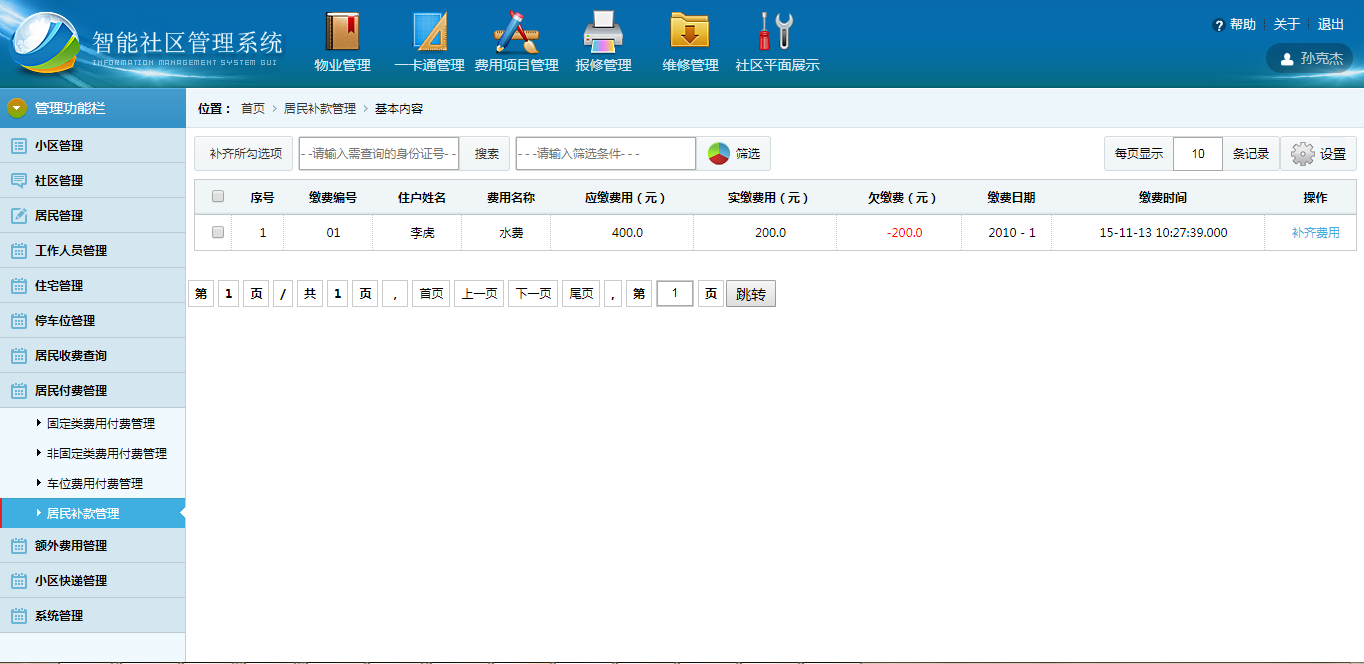Click the 补齐所勾选项 button

pyautogui.click(x=245, y=154)
